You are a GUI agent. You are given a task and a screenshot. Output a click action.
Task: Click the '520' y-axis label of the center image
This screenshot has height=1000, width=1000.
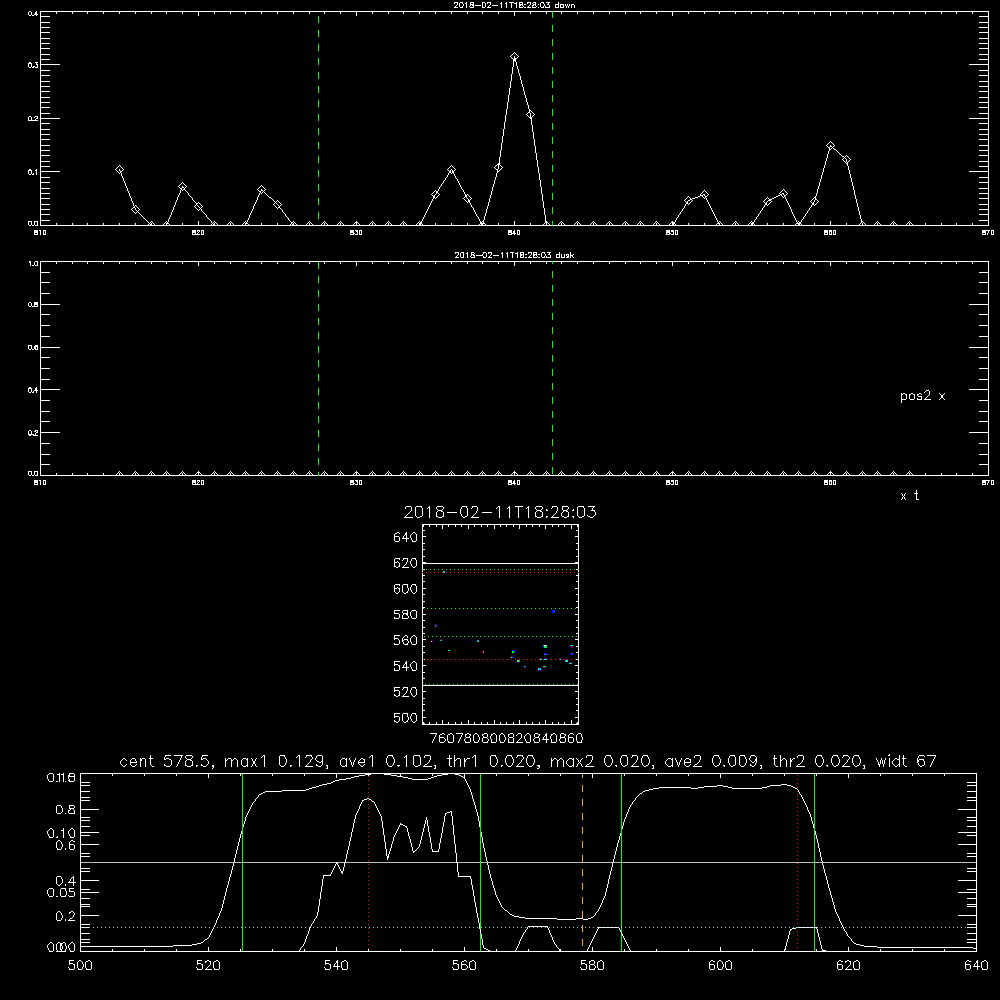tap(405, 692)
